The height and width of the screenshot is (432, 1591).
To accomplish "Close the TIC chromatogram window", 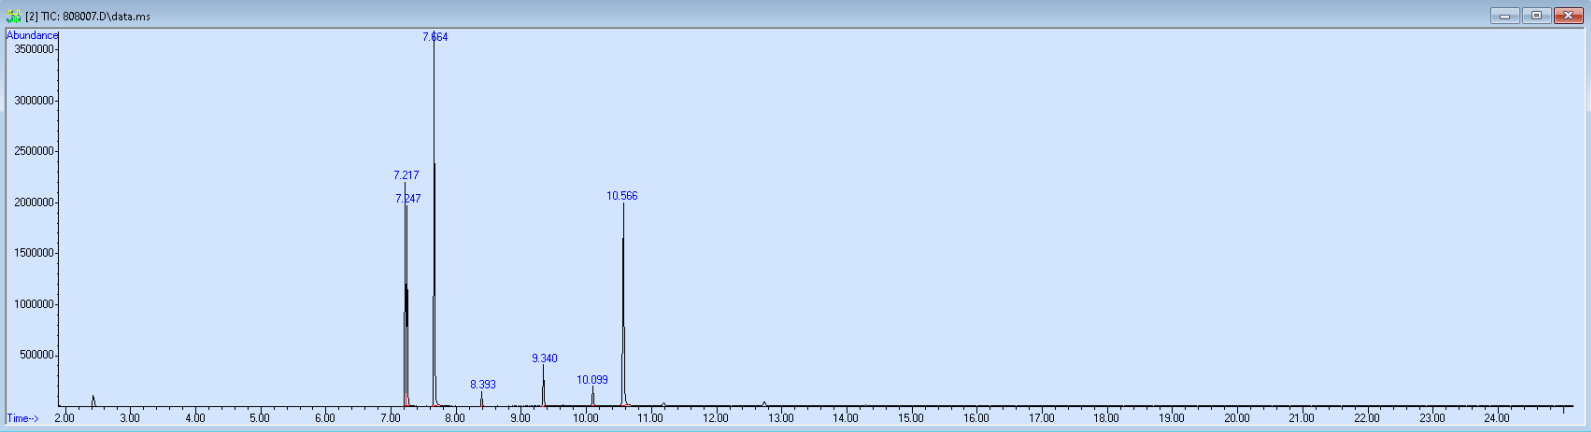I will coord(1568,15).
